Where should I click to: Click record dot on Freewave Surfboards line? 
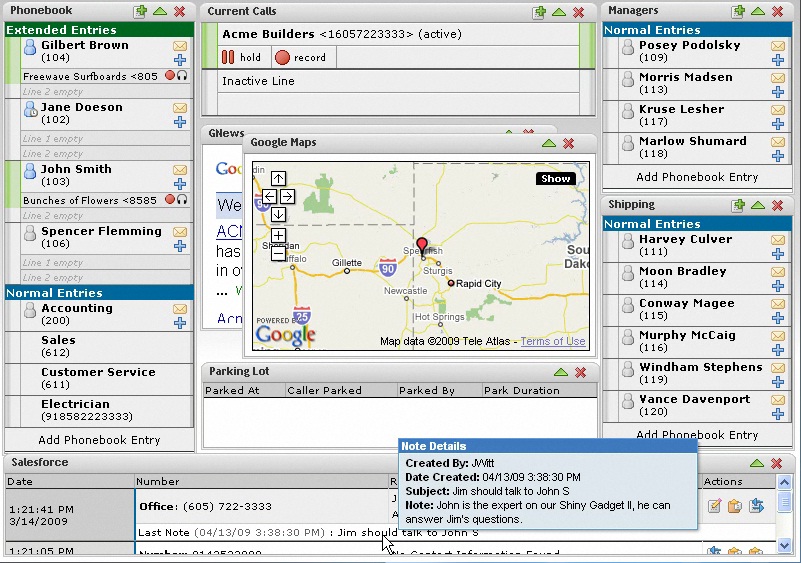click(170, 76)
